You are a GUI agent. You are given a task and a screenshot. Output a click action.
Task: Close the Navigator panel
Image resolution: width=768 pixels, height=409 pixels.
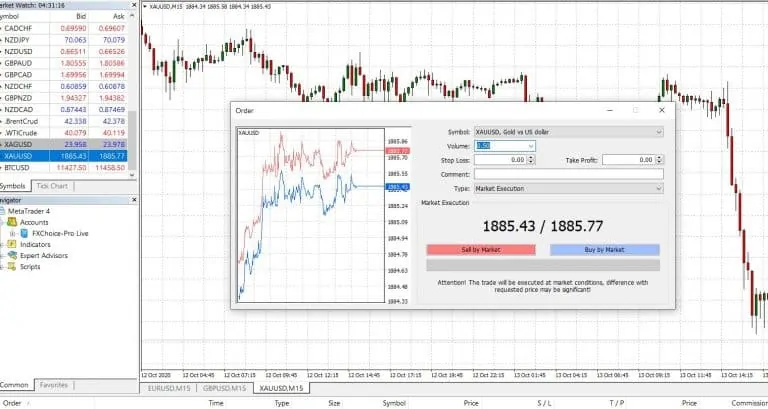(x=134, y=200)
